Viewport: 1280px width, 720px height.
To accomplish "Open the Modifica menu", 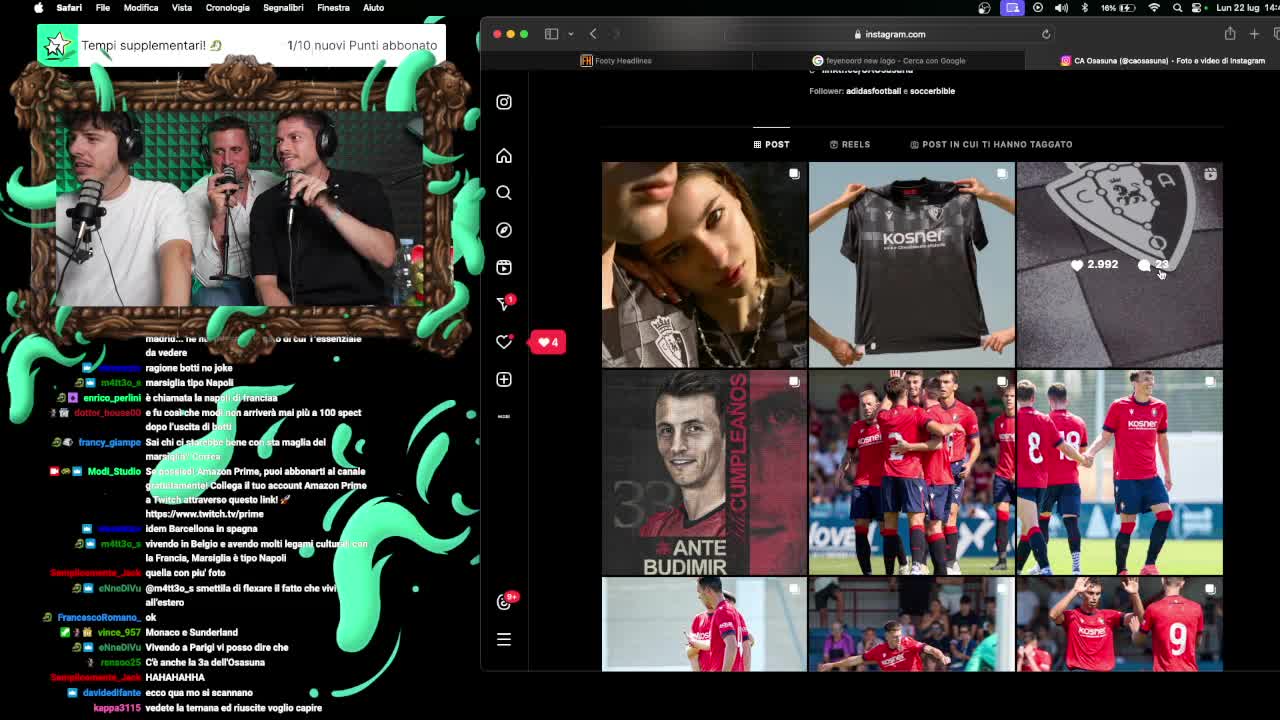I will pos(141,8).
